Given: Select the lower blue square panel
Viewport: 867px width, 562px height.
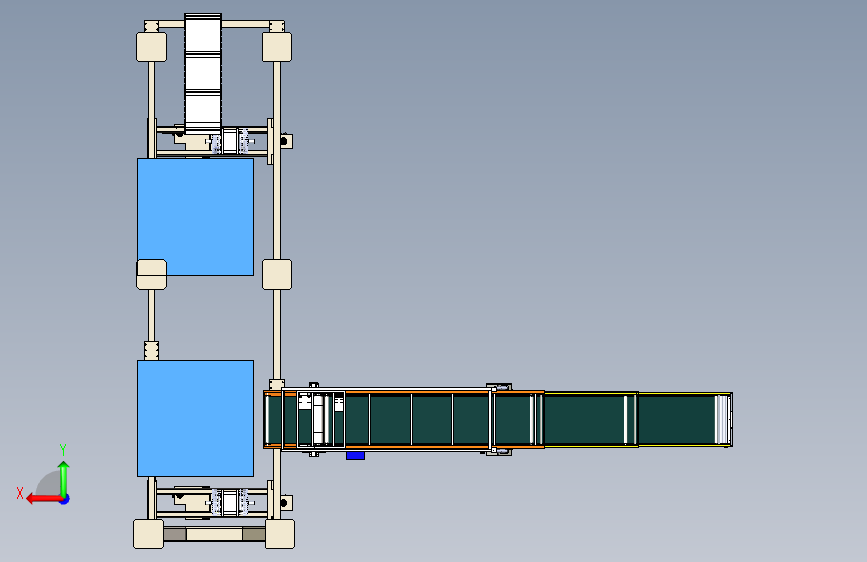Looking at the screenshot, I should [x=195, y=418].
